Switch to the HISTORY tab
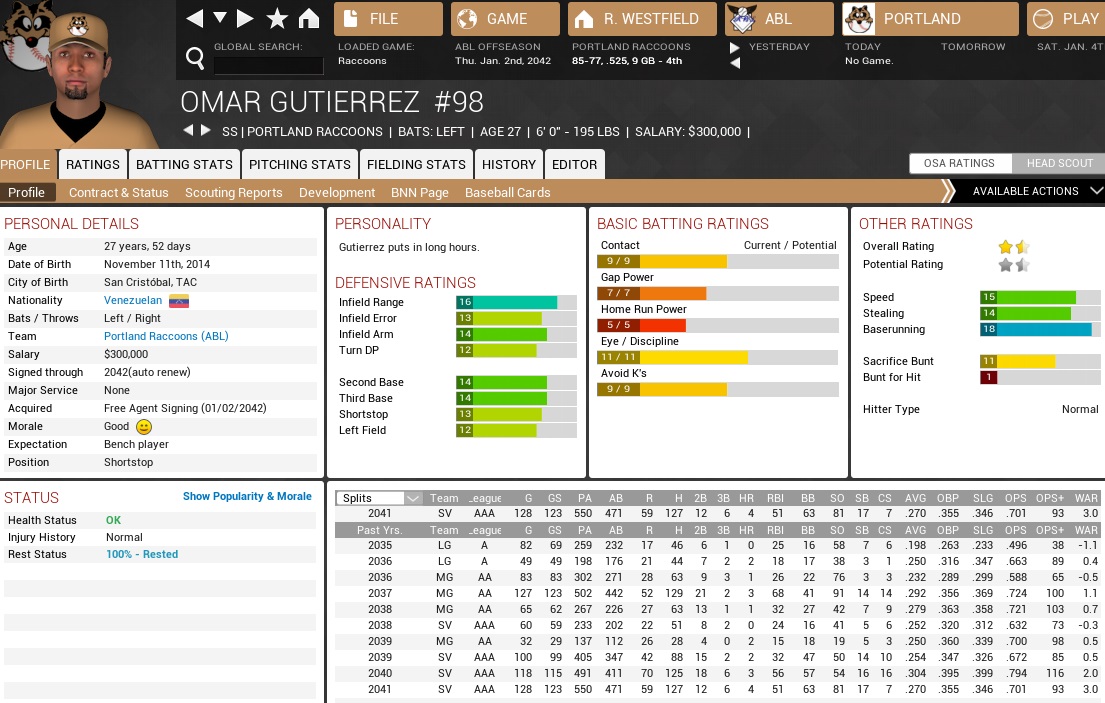Image resolution: width=1105 pixels, height=703 pixels. coord(509,164)
